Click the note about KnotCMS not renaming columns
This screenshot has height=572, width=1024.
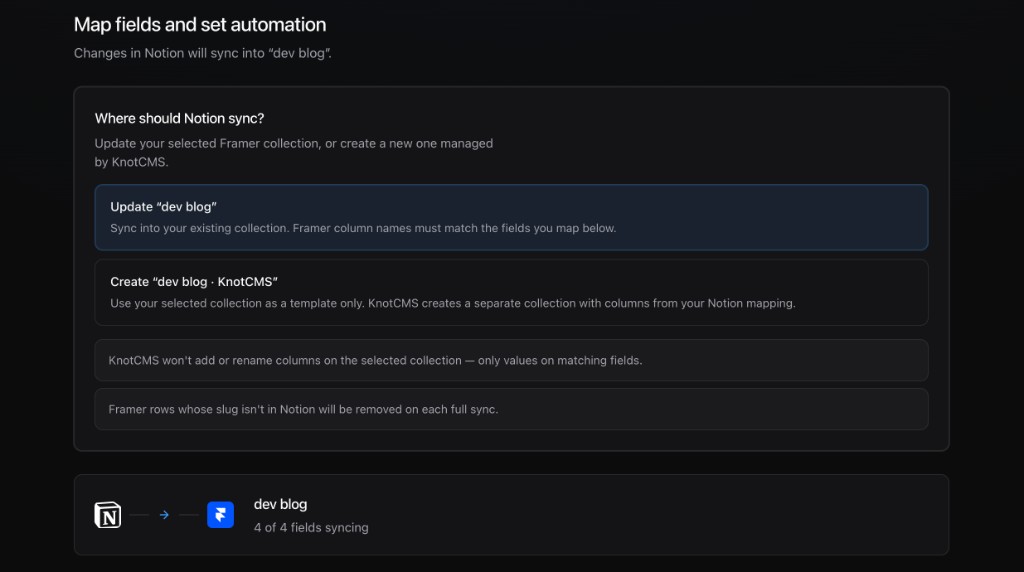[511, 360]
